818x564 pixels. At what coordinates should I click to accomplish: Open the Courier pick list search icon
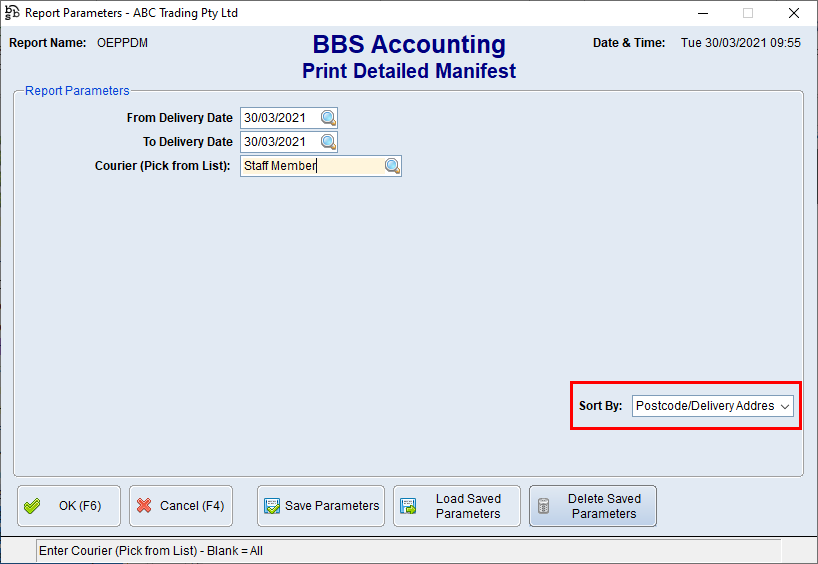coord(392,166)
